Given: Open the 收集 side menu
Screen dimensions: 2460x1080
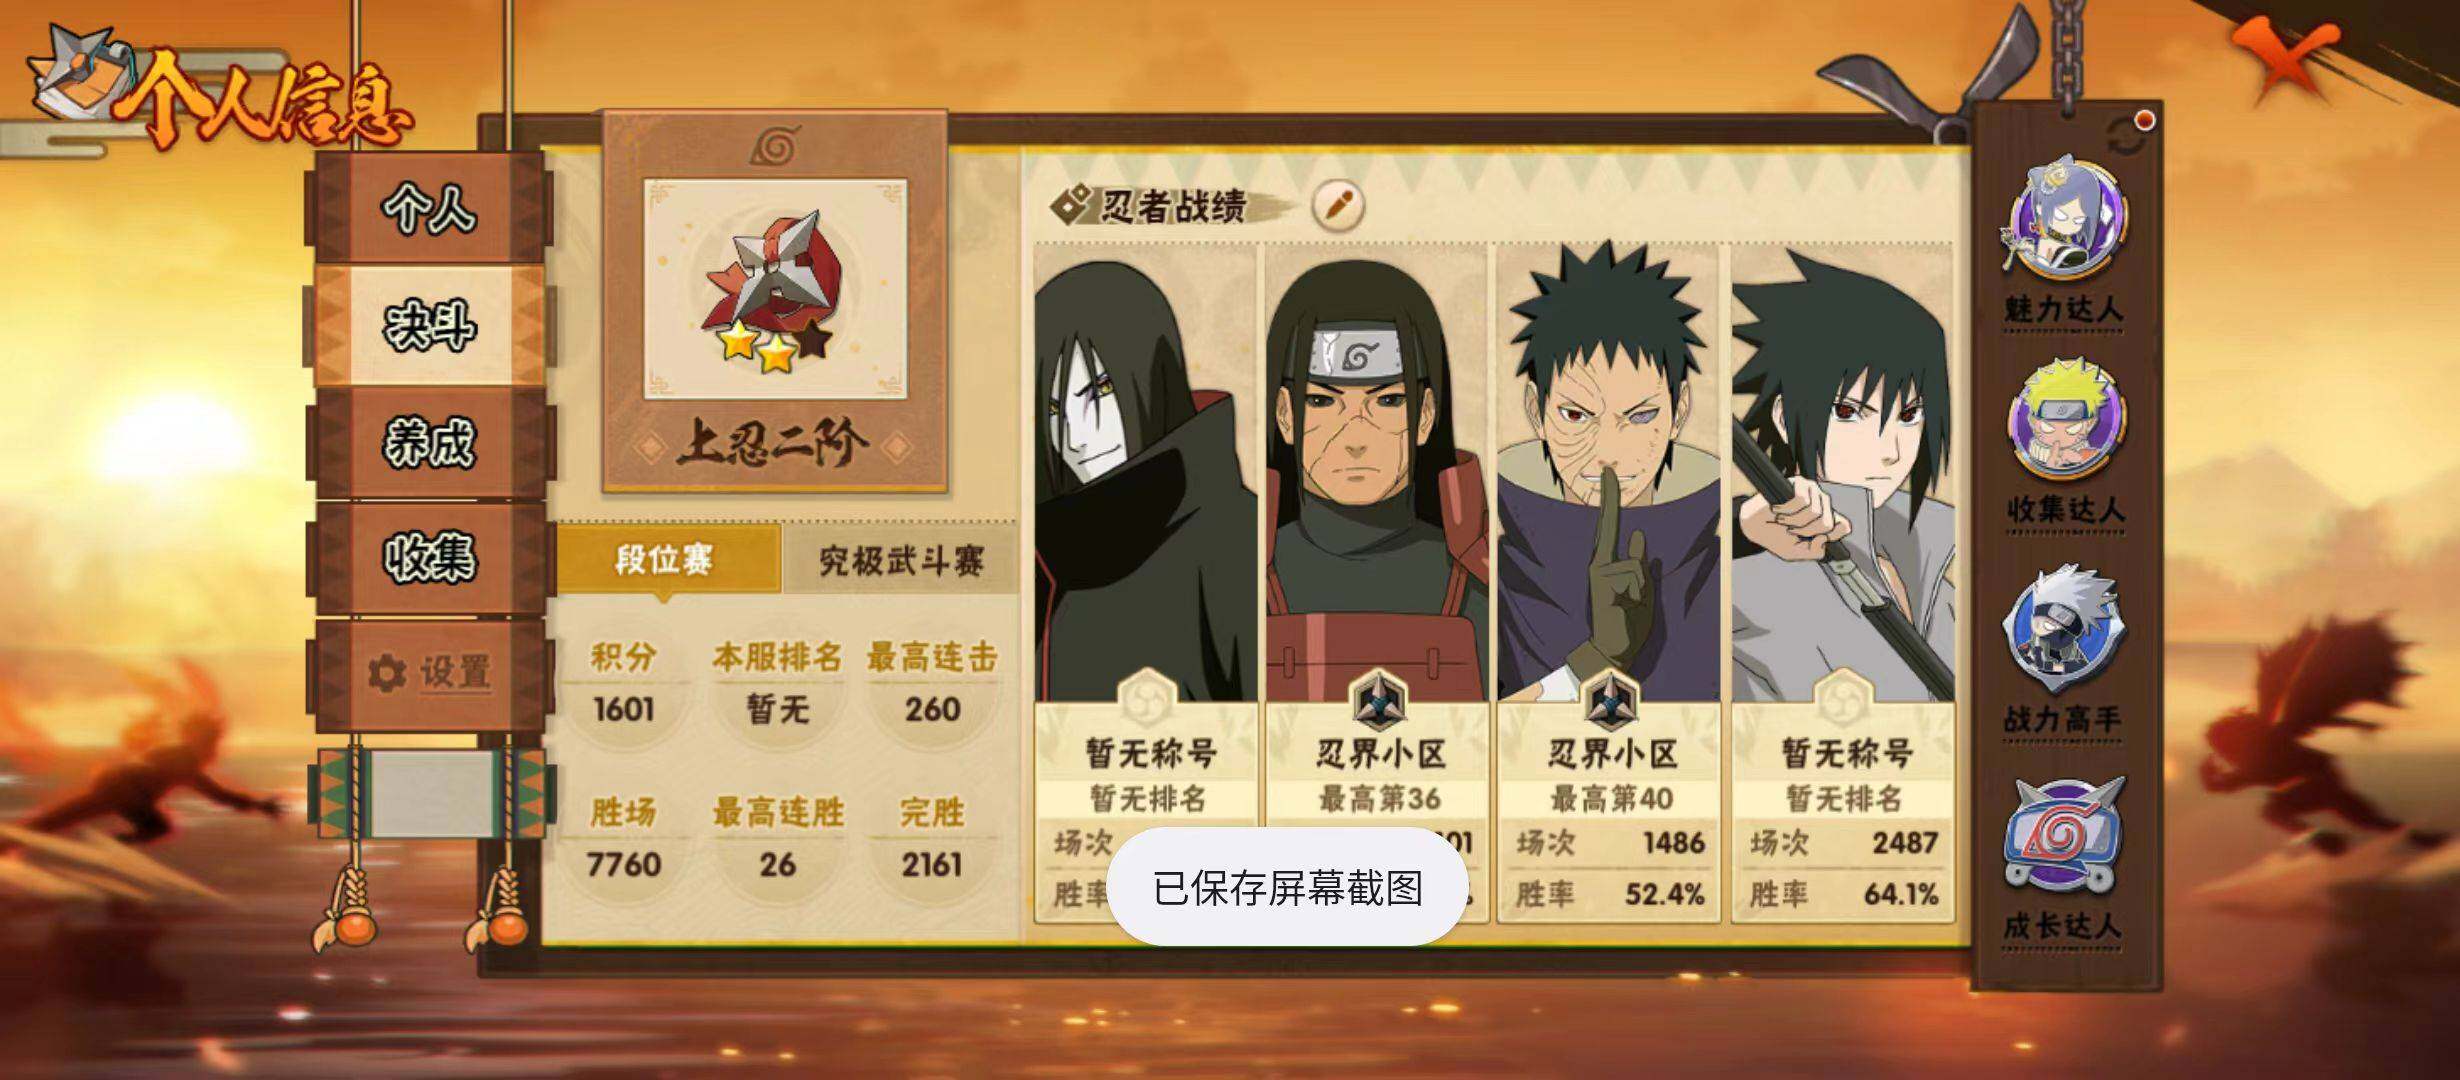Looking at the screenshot, I should point(430,557).
